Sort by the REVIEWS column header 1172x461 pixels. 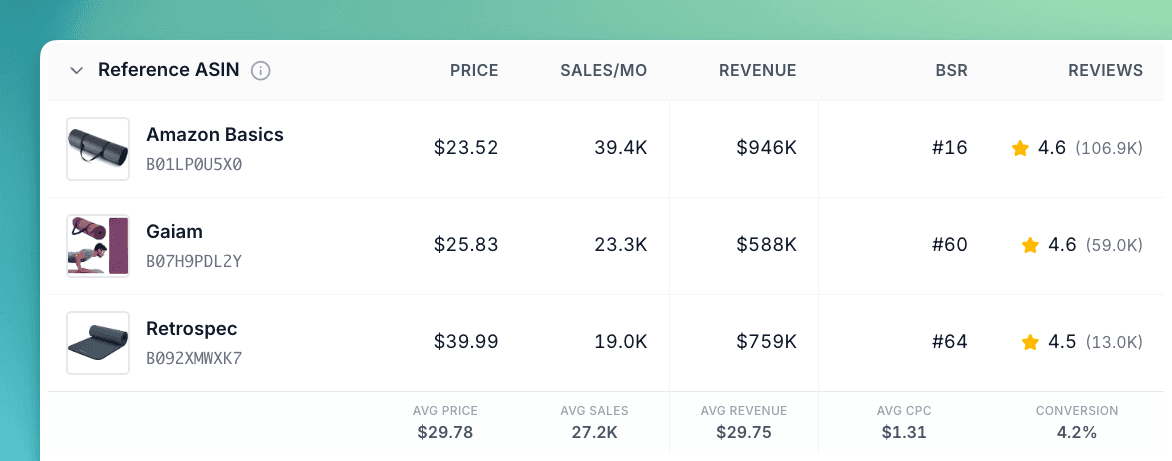pos(1105,71)
